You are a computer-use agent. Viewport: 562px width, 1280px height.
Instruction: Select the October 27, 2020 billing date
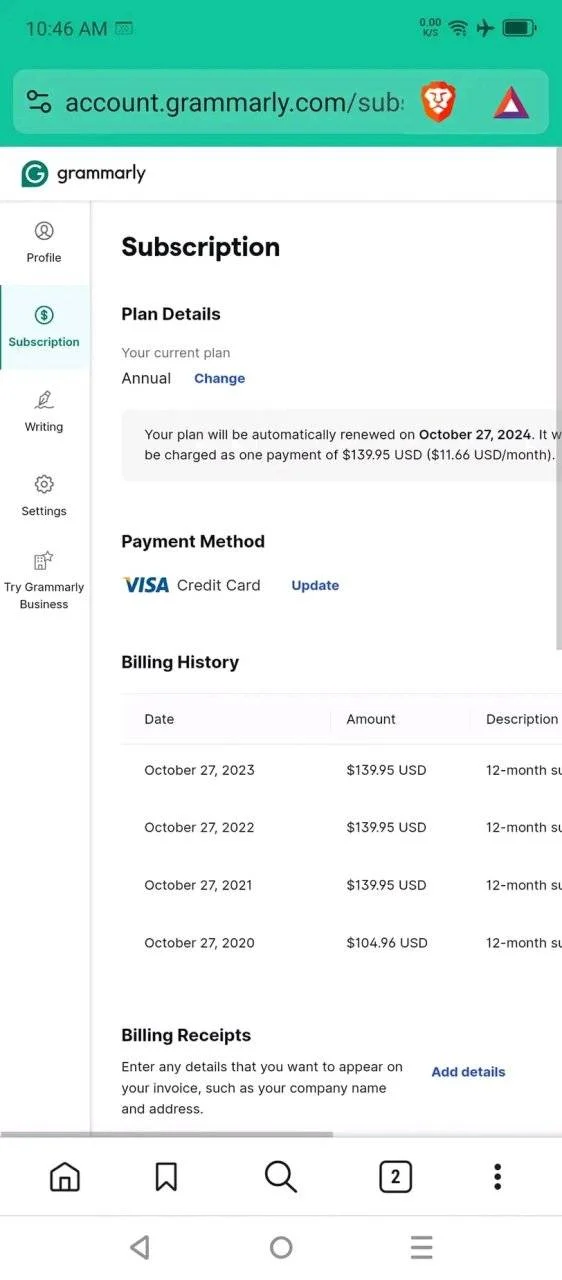pos(199,942)
